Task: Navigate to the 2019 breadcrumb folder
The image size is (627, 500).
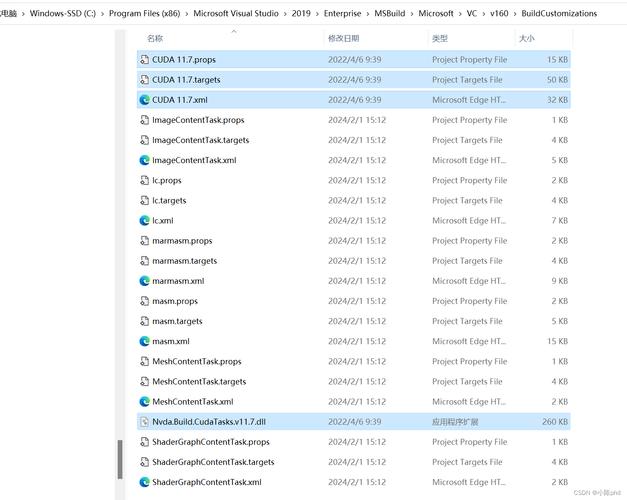Action: pos(301,14)
